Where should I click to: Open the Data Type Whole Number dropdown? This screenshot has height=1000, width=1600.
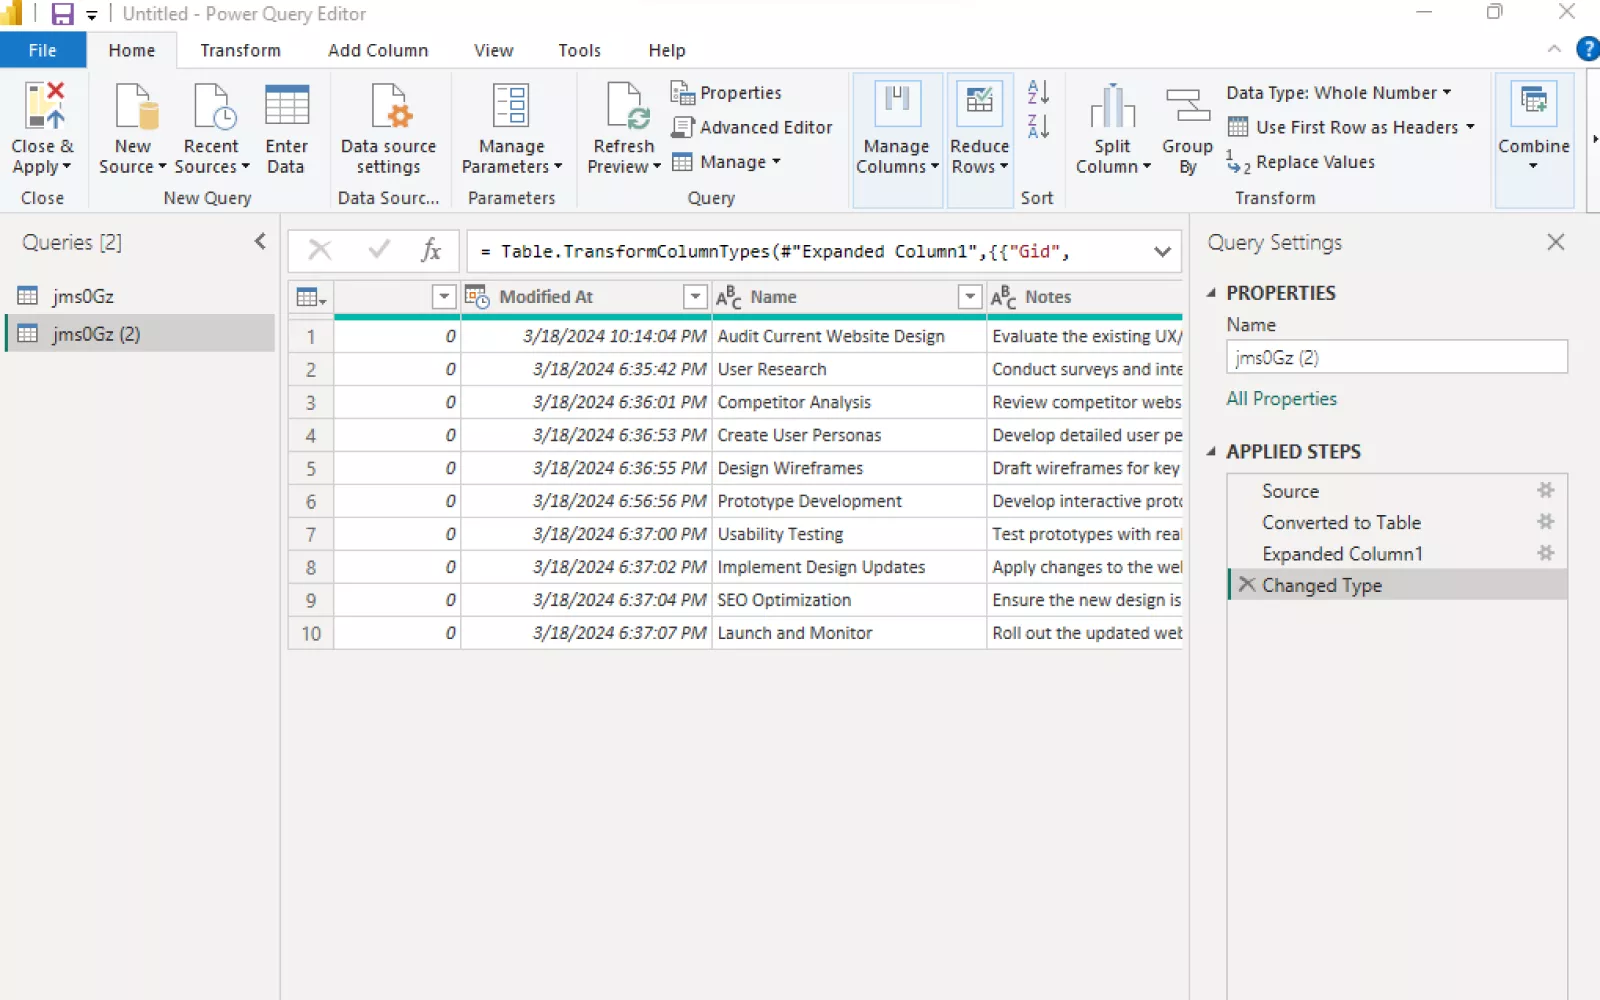point(1338,93)
